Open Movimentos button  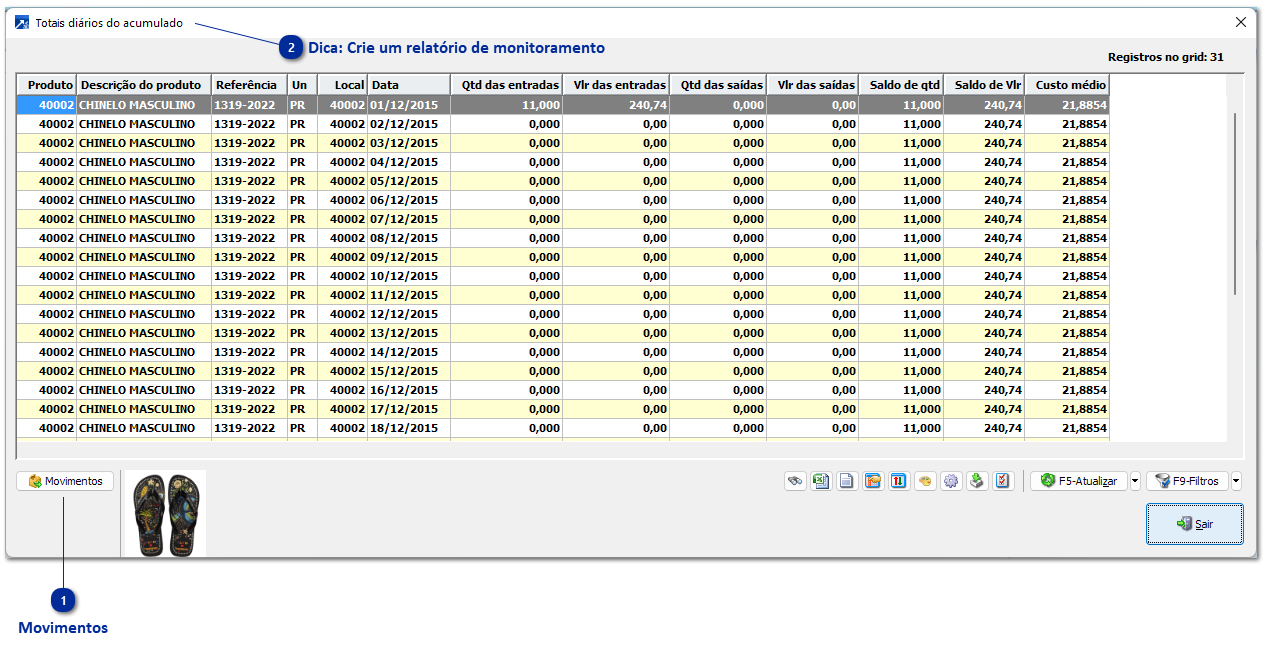[66, 481]
